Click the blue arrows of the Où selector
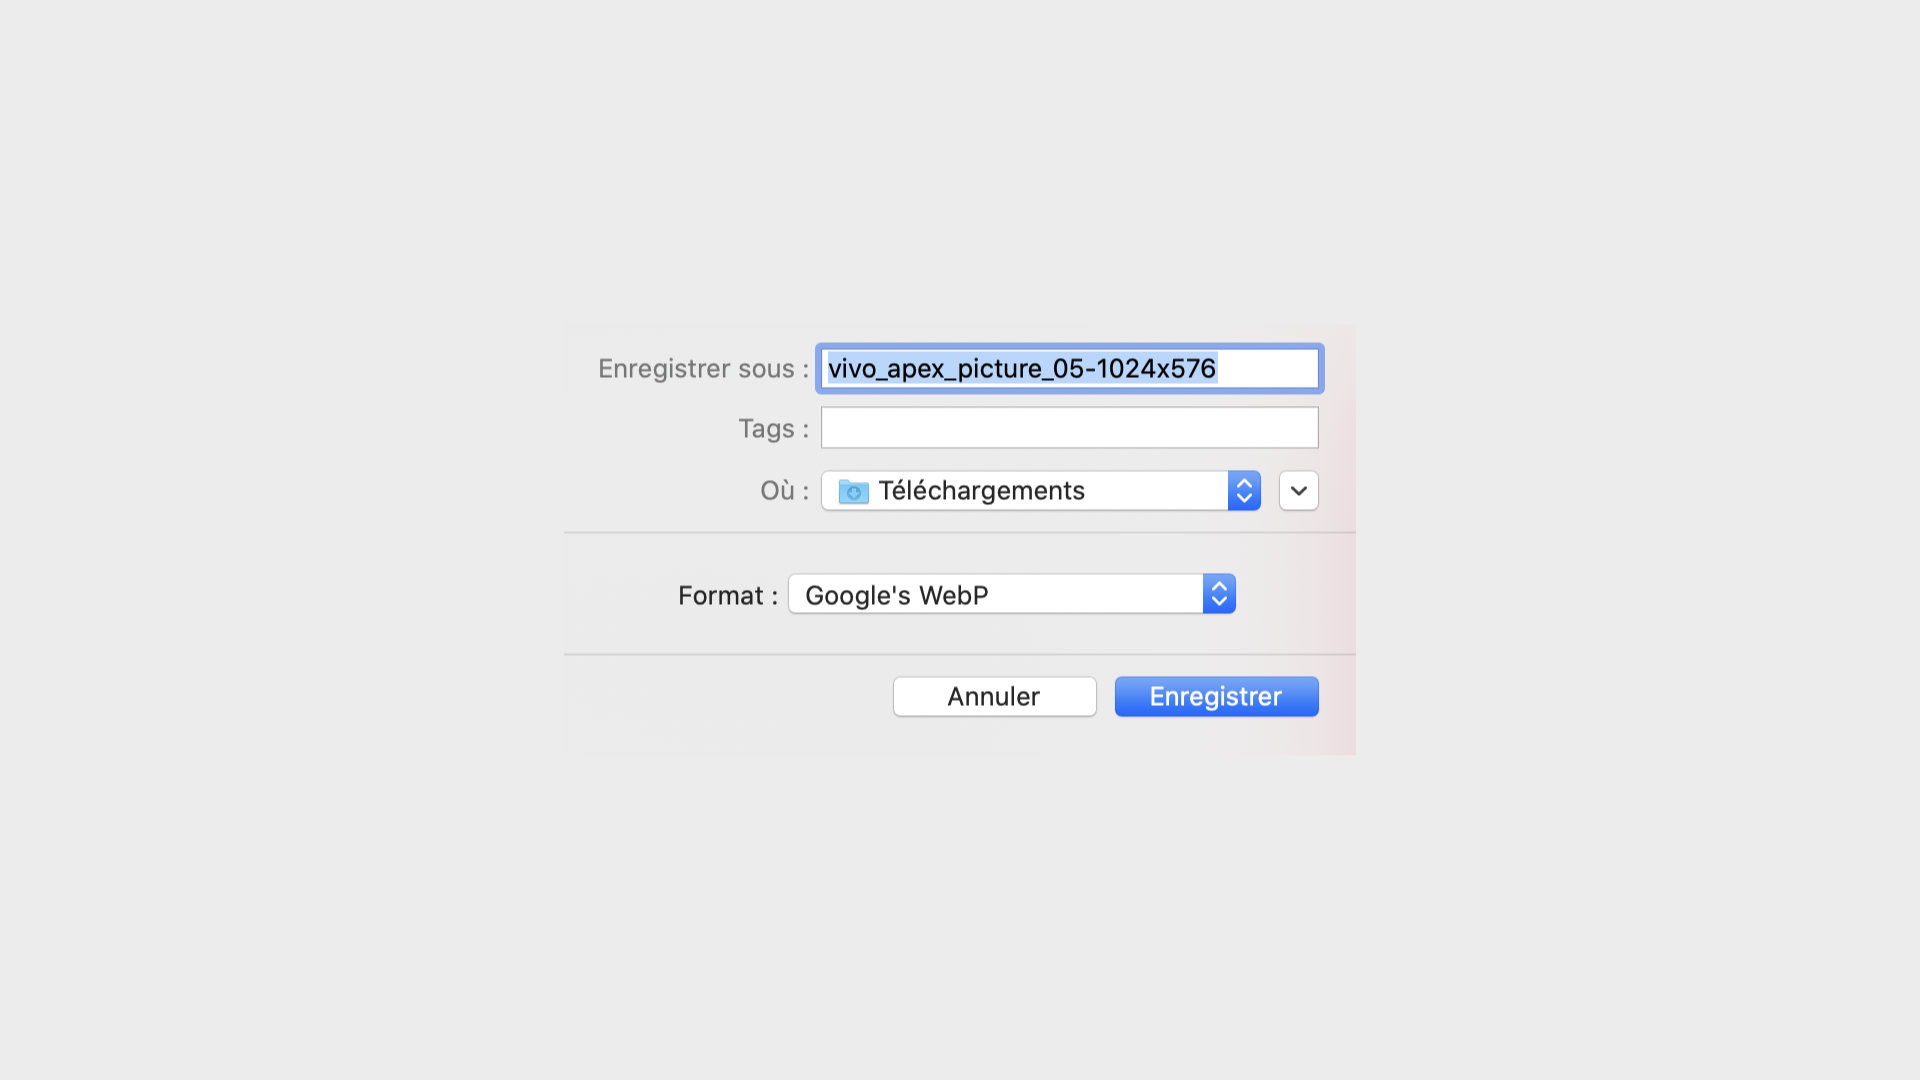Image resolution: width=1920 pixels, height=1080 pixels. [x=1244, y=491]
